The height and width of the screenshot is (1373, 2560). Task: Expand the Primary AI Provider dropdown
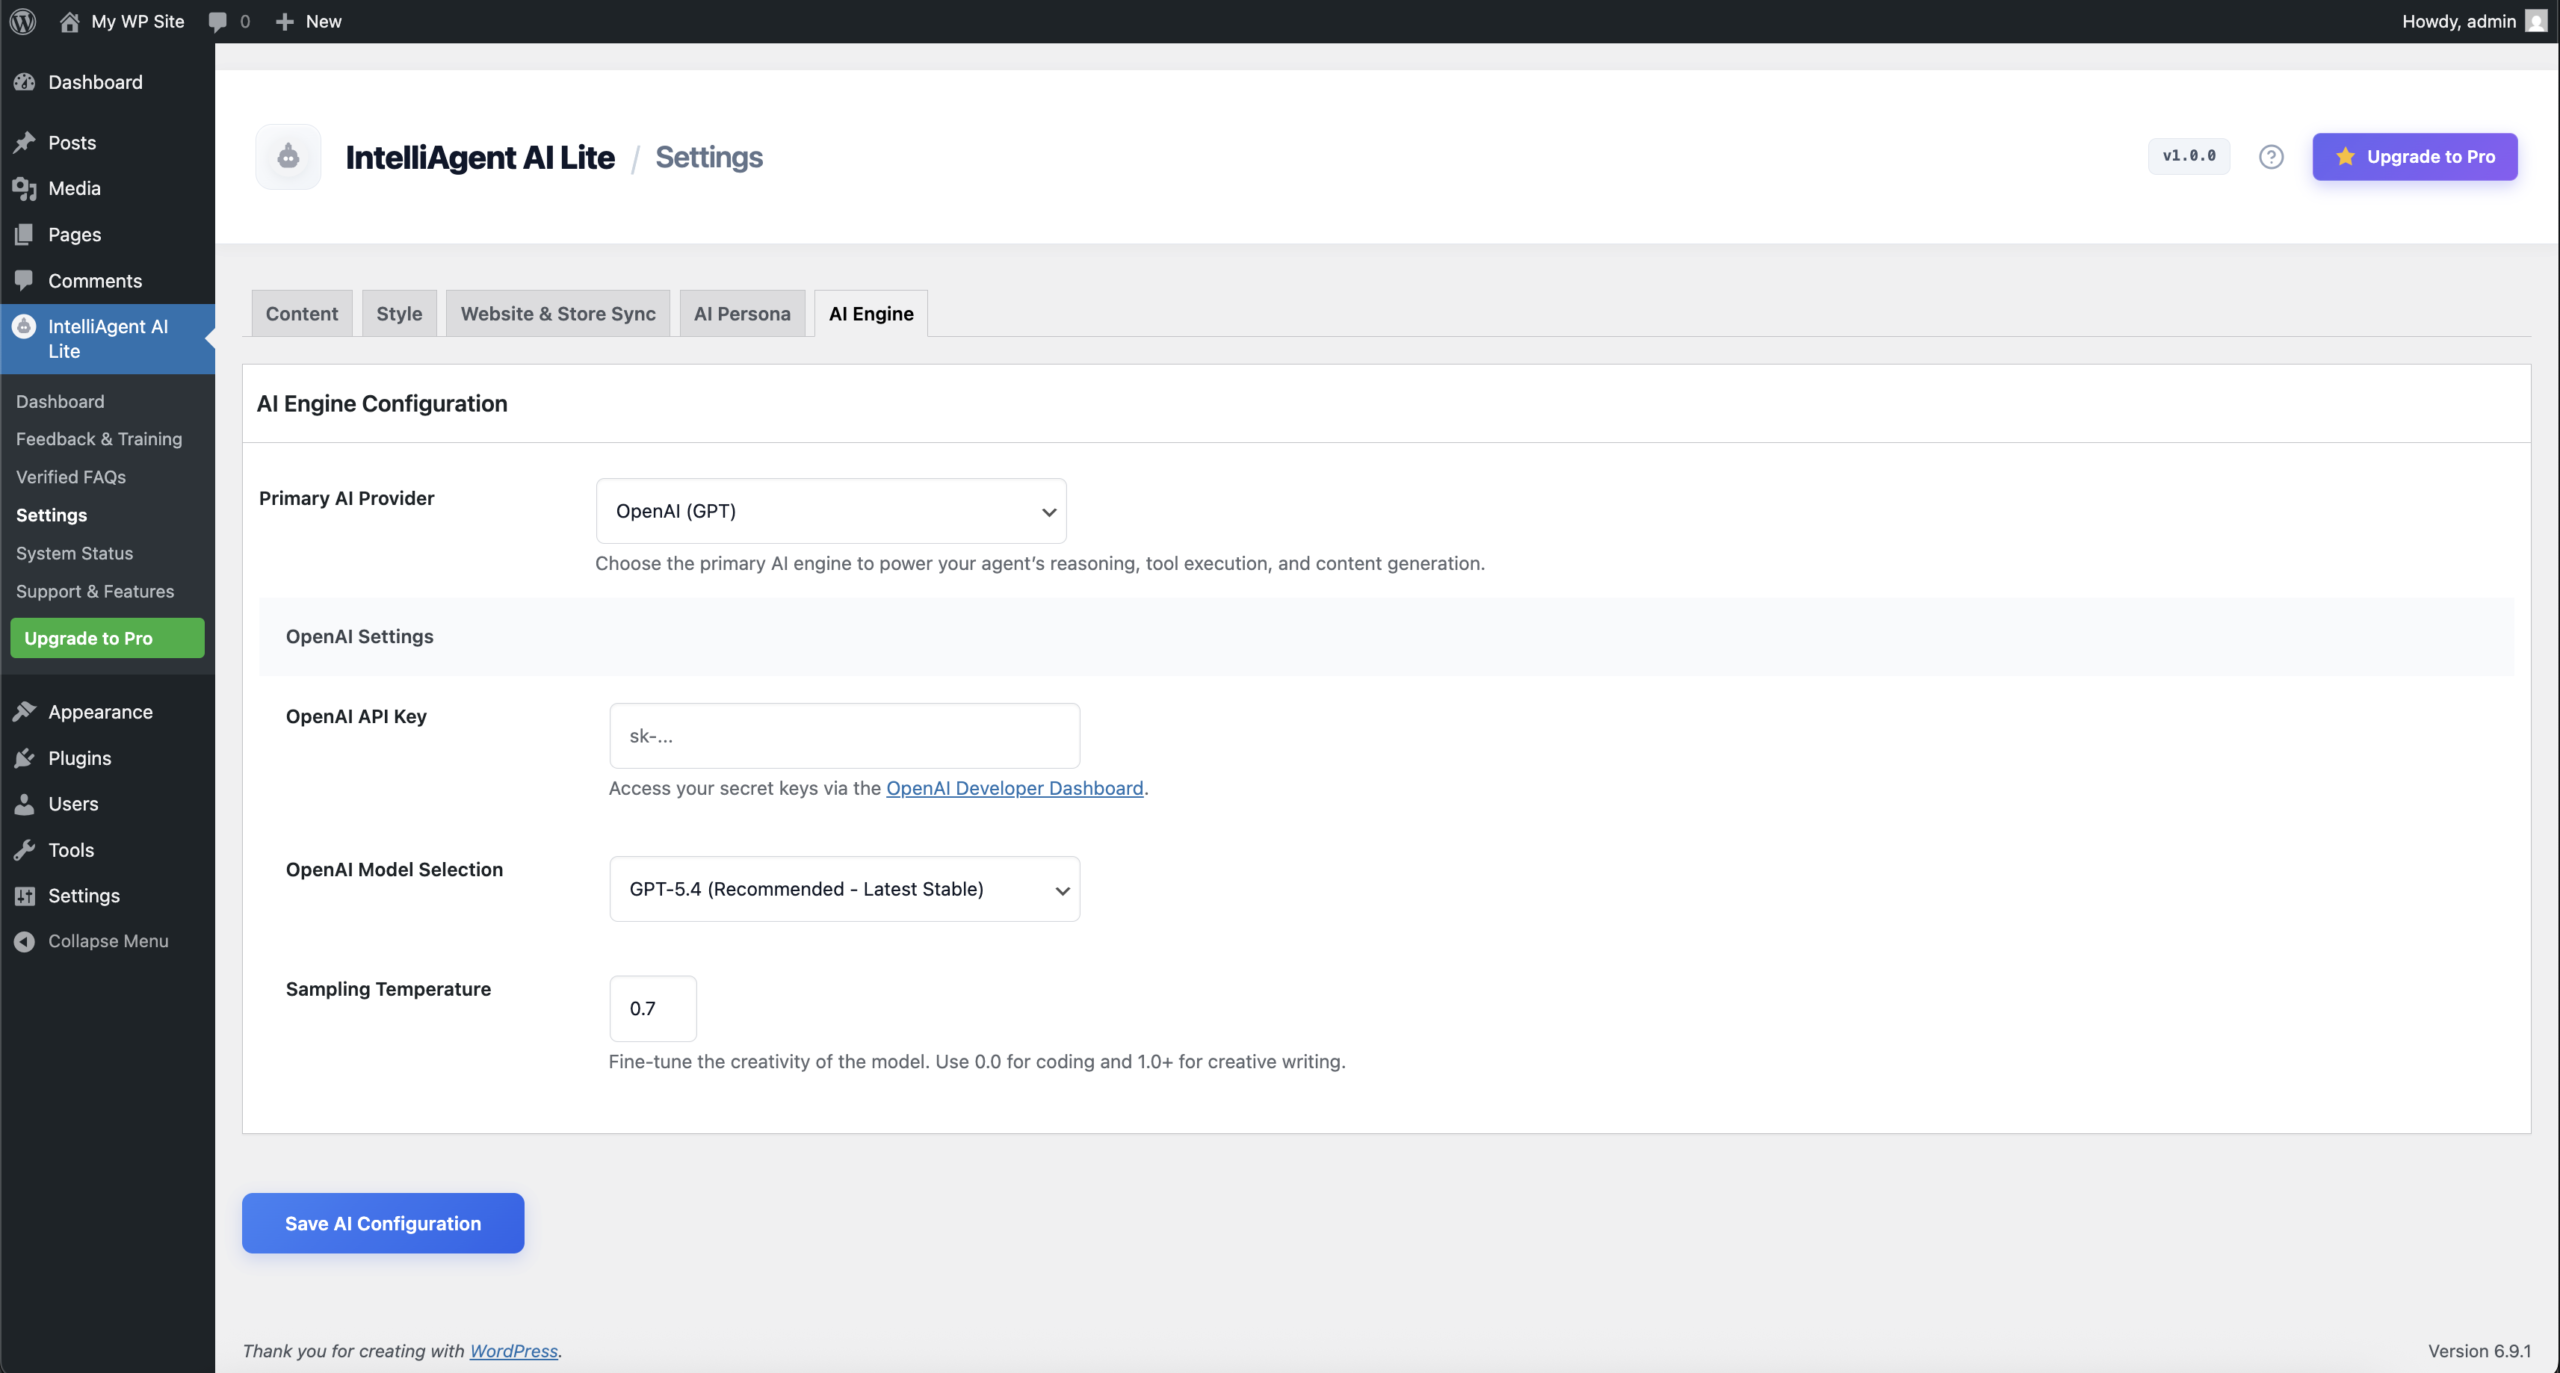831,511
